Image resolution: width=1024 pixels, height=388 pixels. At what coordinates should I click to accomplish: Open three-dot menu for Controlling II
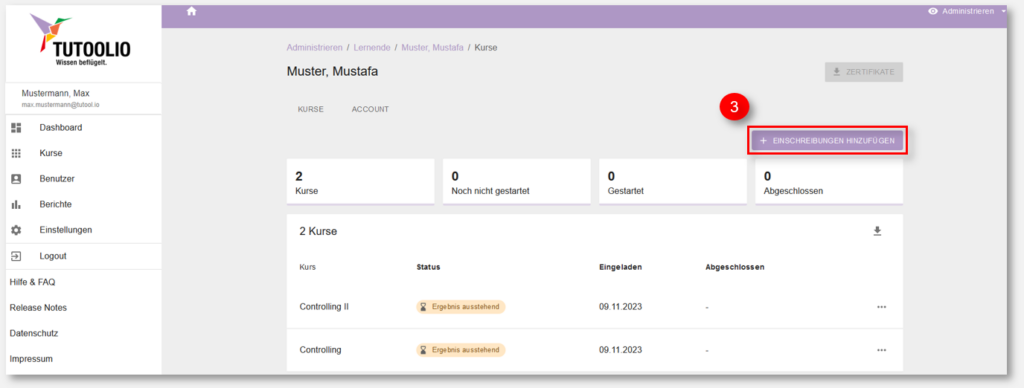tap(881, 306)
